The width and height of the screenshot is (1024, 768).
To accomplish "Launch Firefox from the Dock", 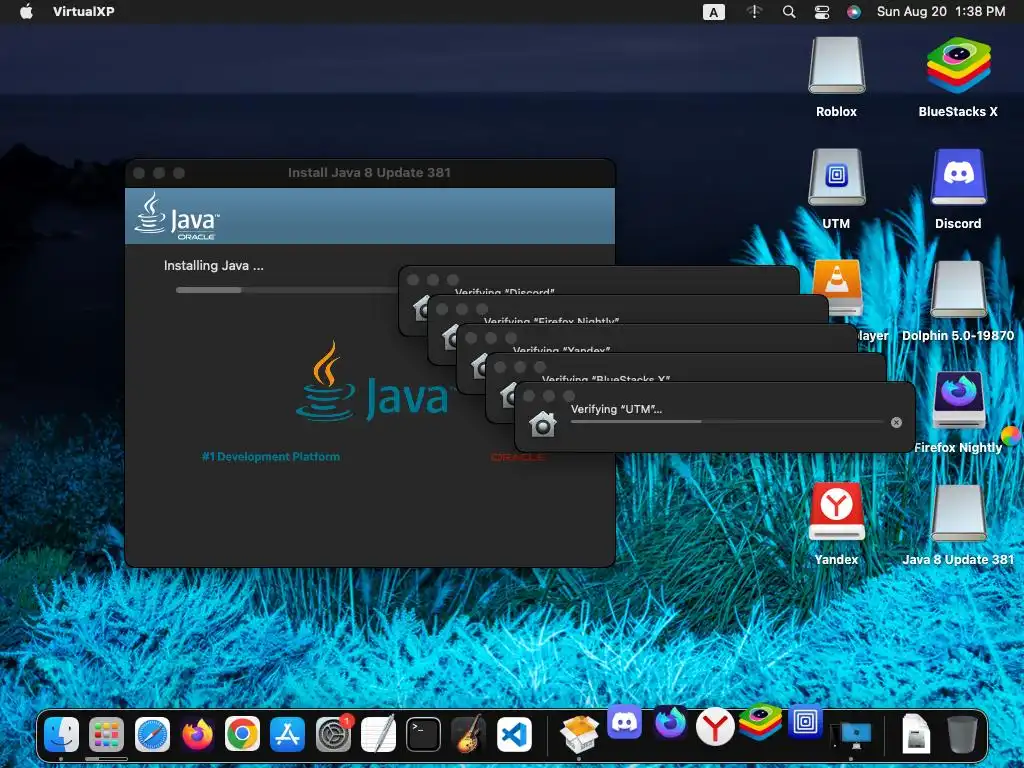I will (197, 734).
